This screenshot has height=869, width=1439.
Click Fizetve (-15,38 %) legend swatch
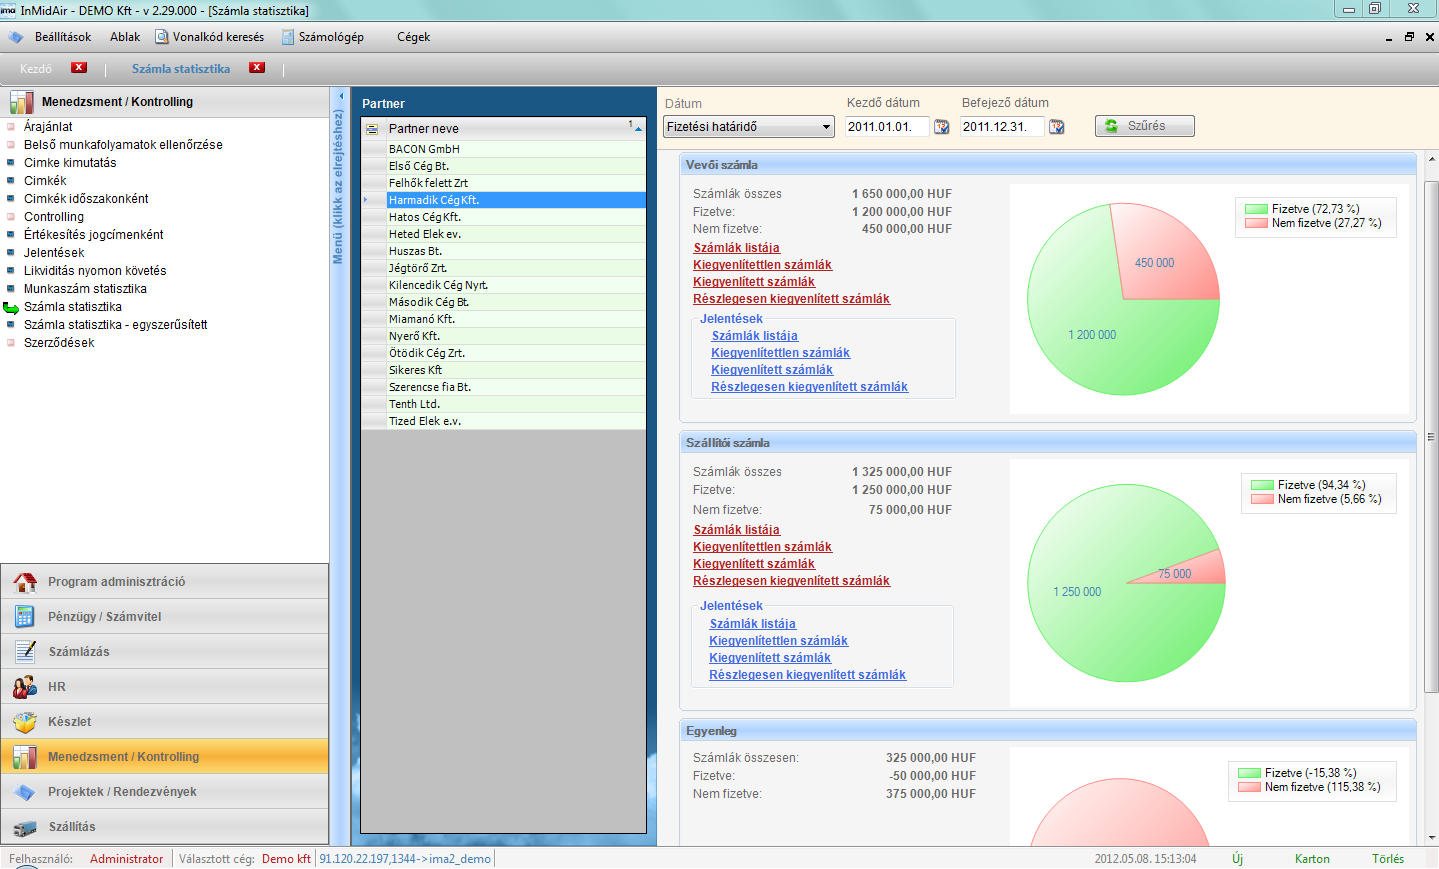point(1249,773)
